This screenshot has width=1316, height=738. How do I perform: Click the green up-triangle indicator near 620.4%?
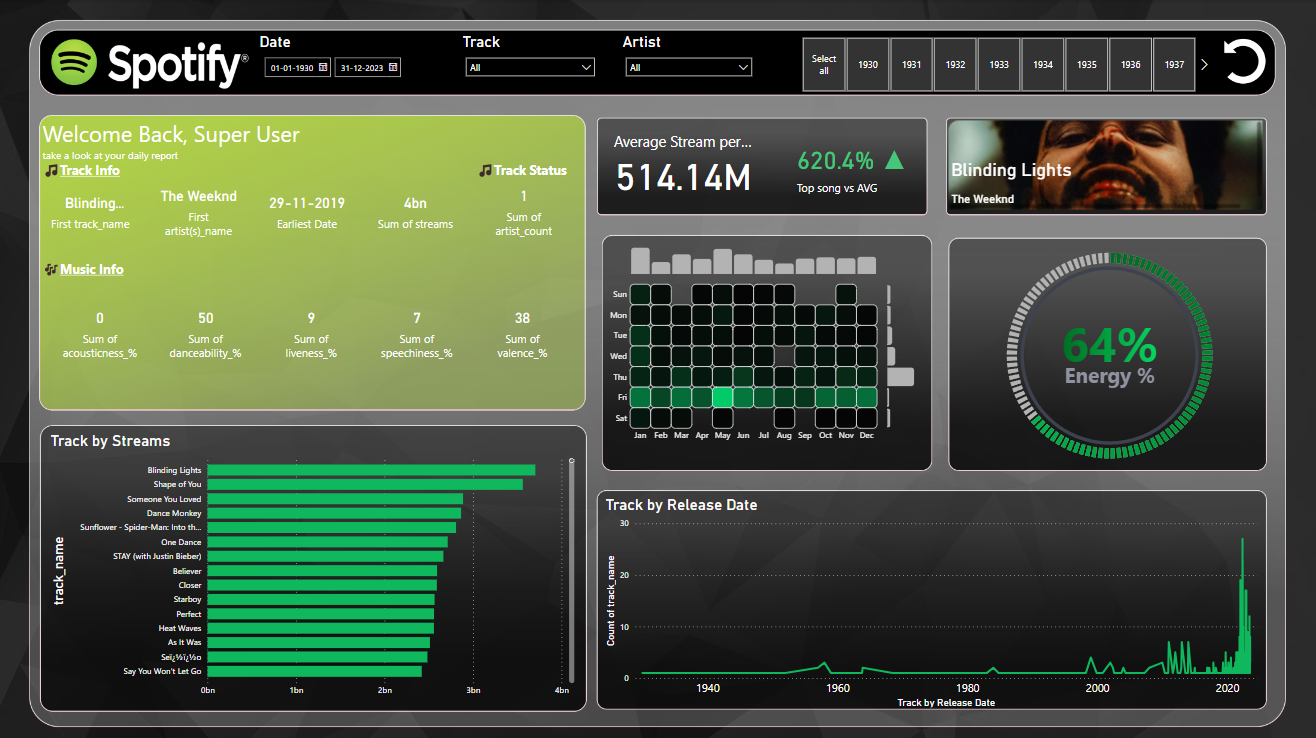[894, 160]
